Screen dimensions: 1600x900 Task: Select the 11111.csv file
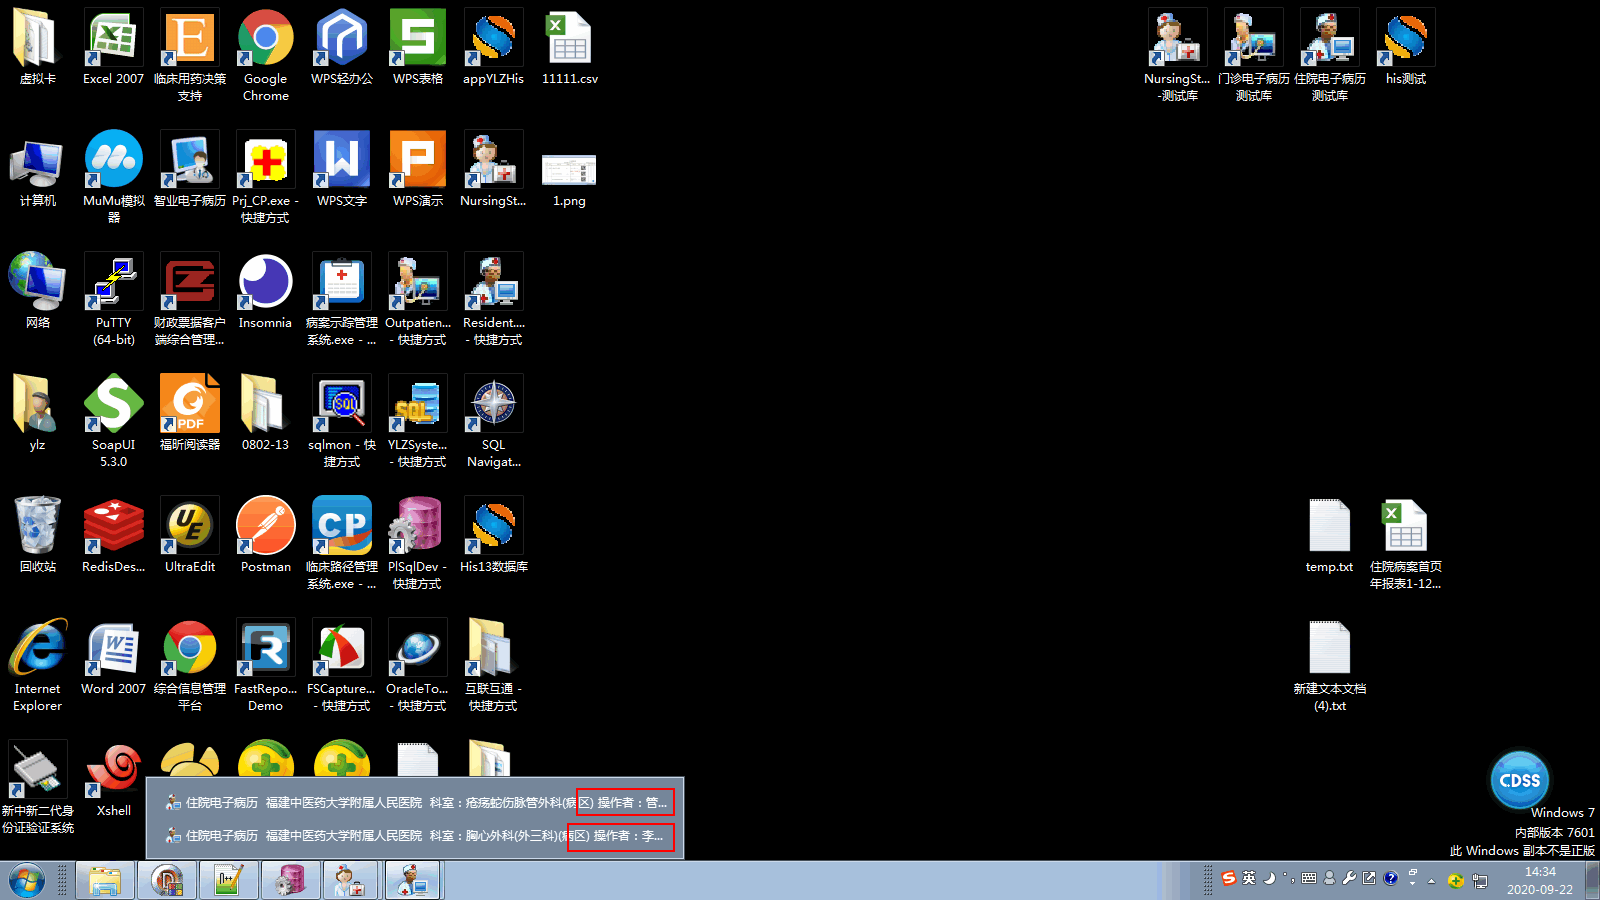(570, 48)
